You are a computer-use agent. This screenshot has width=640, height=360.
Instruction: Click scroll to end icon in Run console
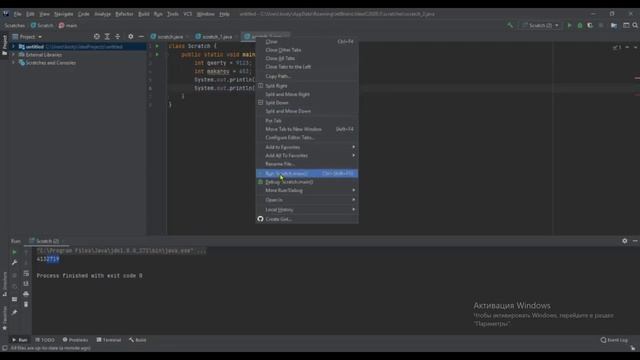pos(26,283)
